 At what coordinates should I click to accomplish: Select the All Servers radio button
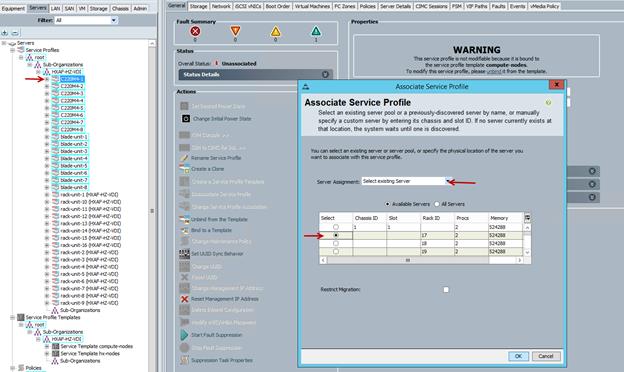437,204
